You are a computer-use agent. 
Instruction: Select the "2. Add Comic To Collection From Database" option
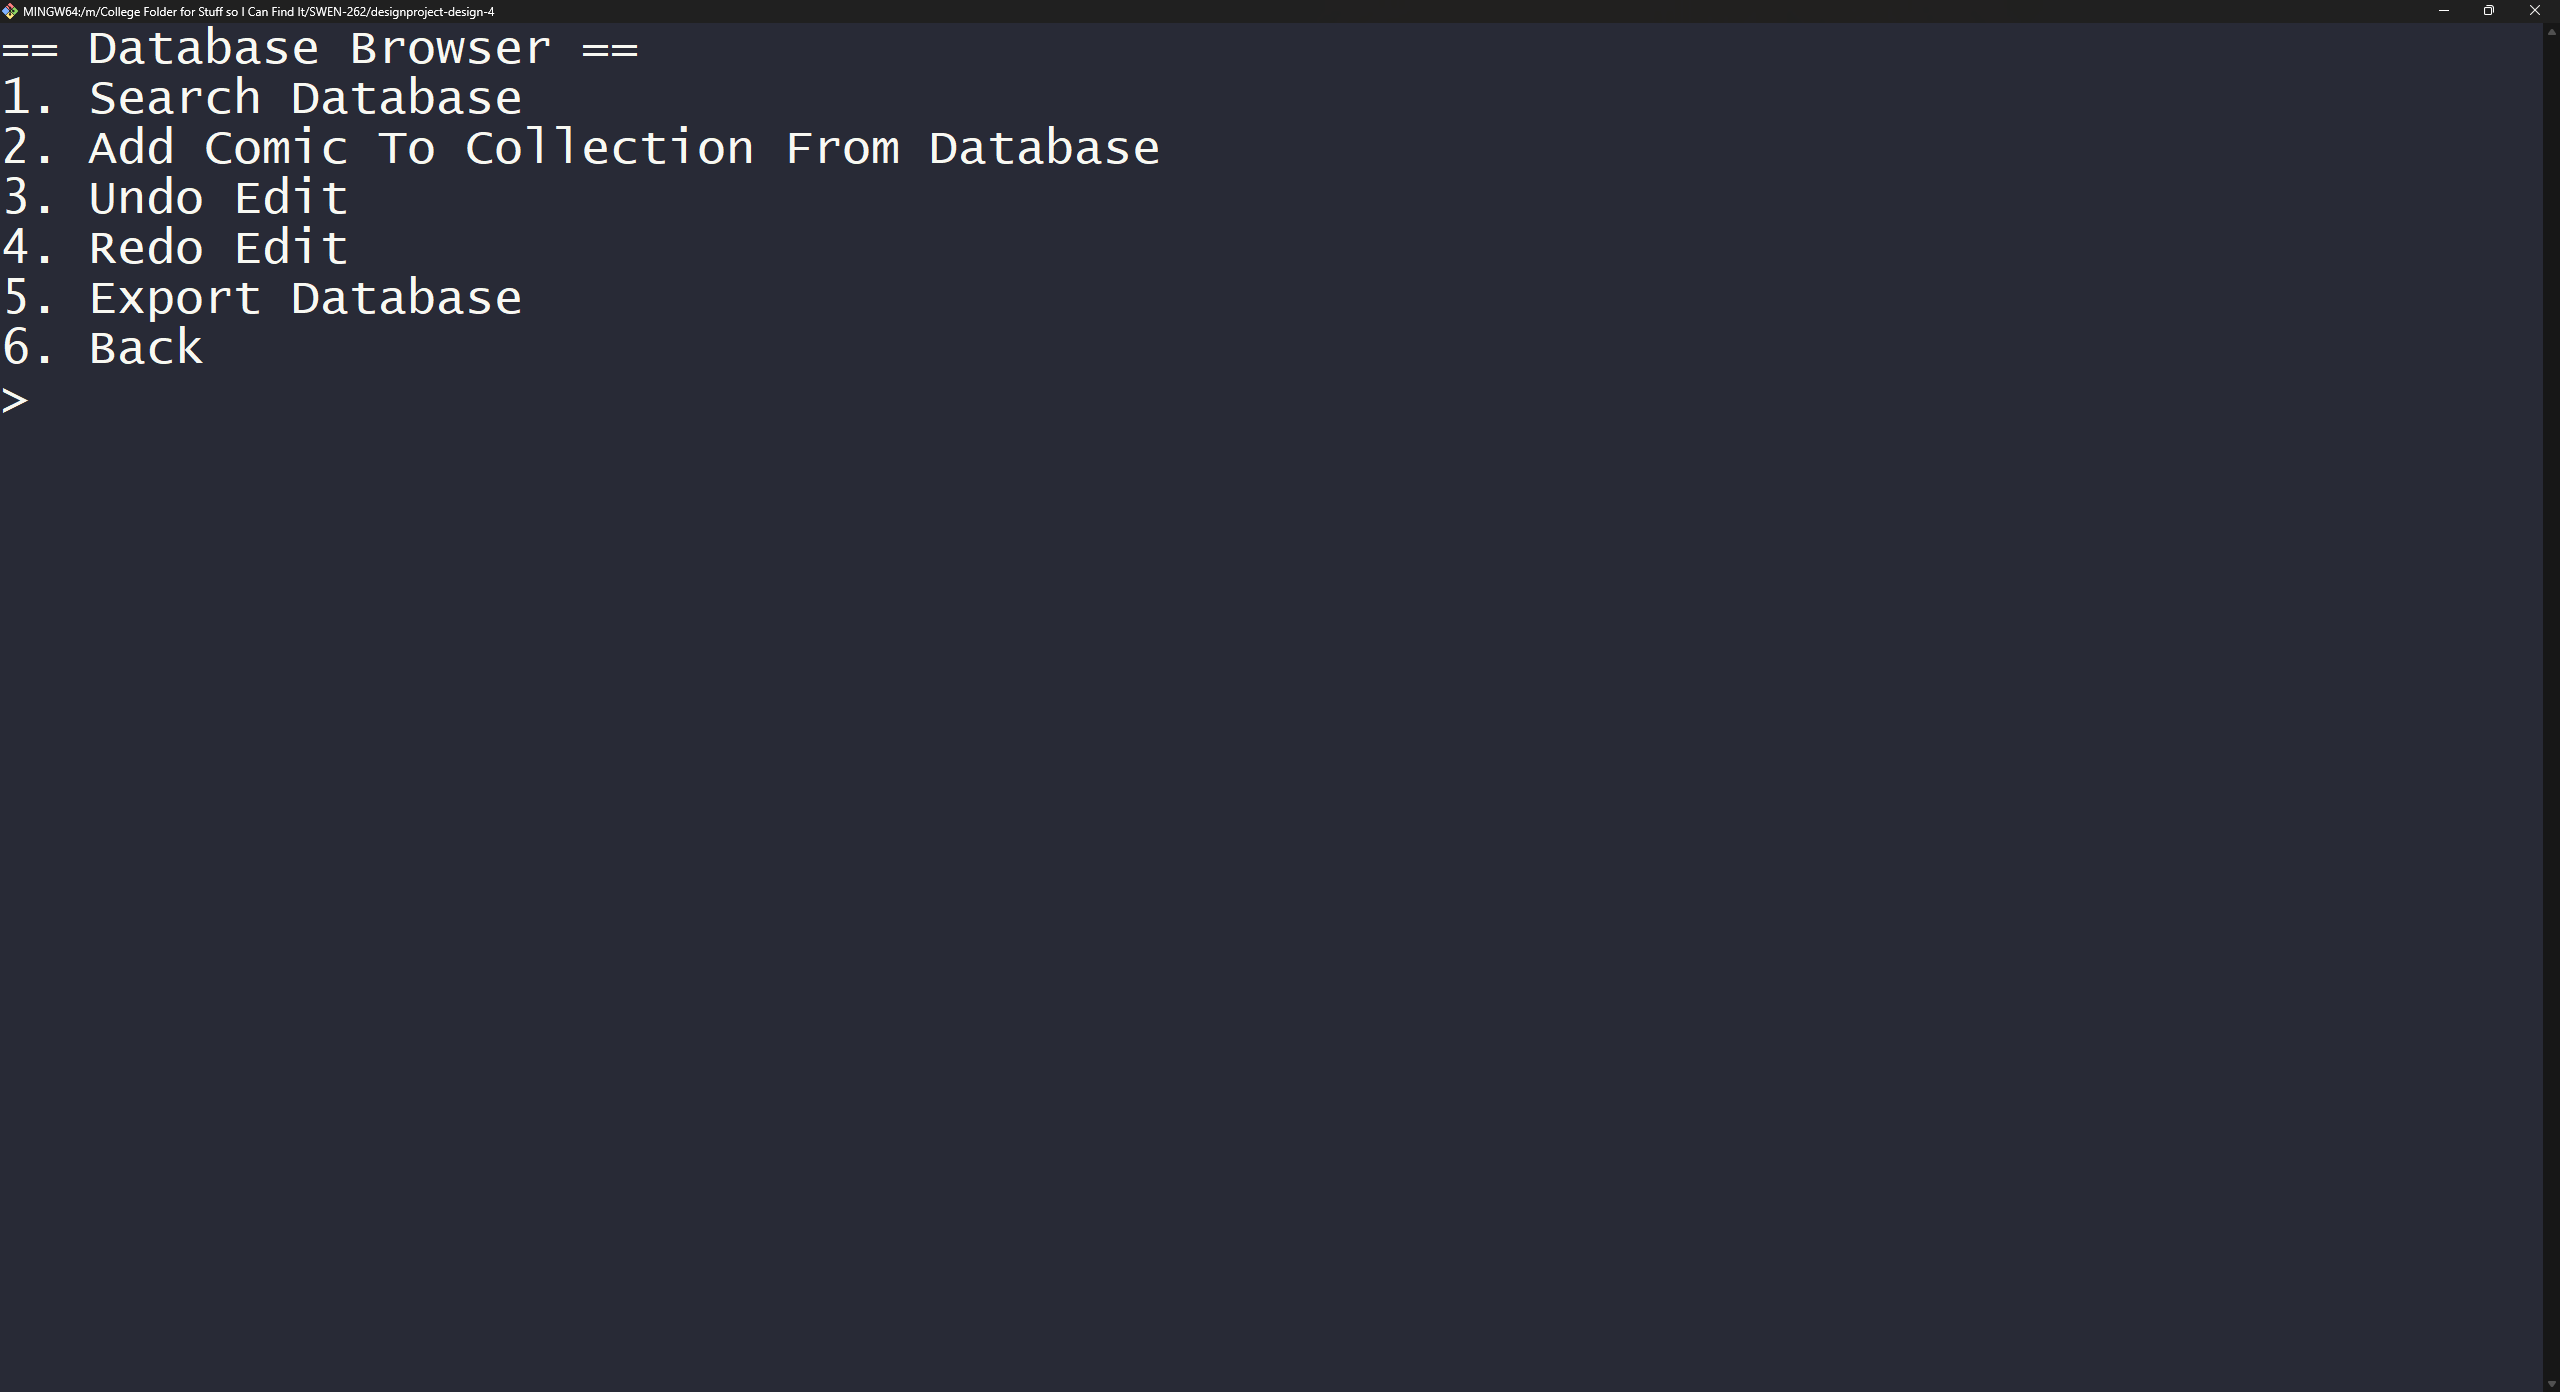(580, 147)
